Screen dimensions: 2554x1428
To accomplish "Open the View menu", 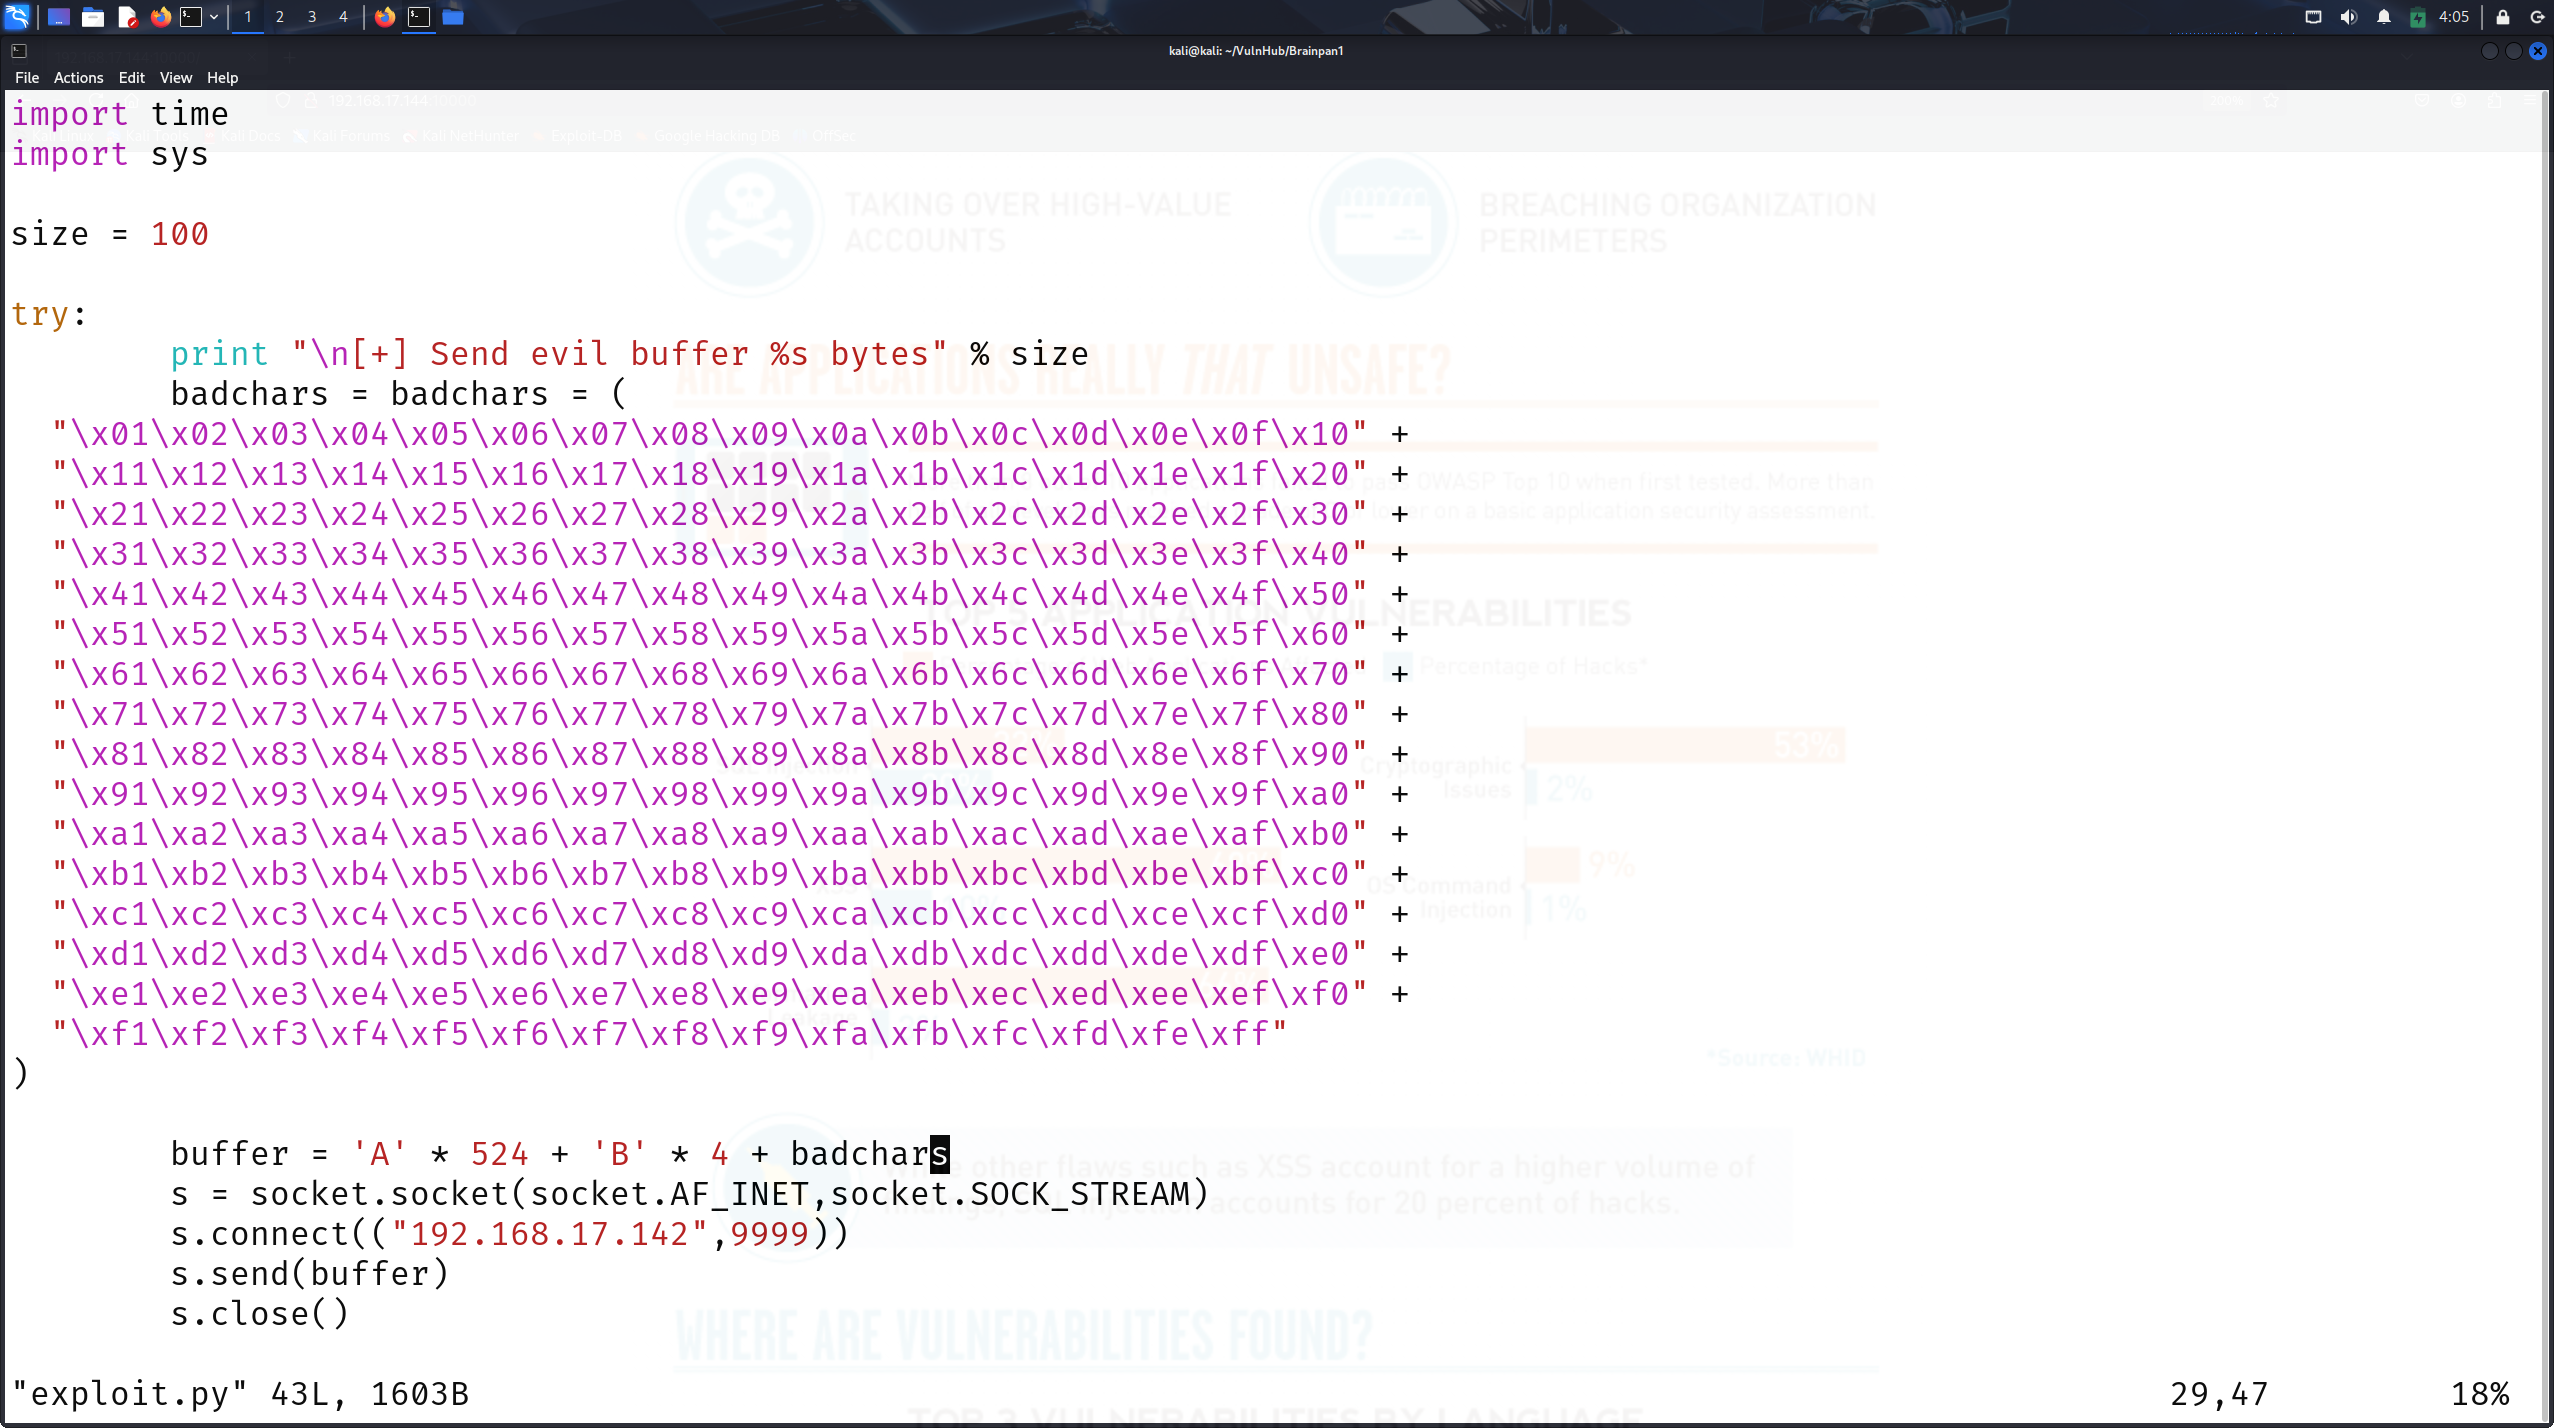I will (175, 77).
